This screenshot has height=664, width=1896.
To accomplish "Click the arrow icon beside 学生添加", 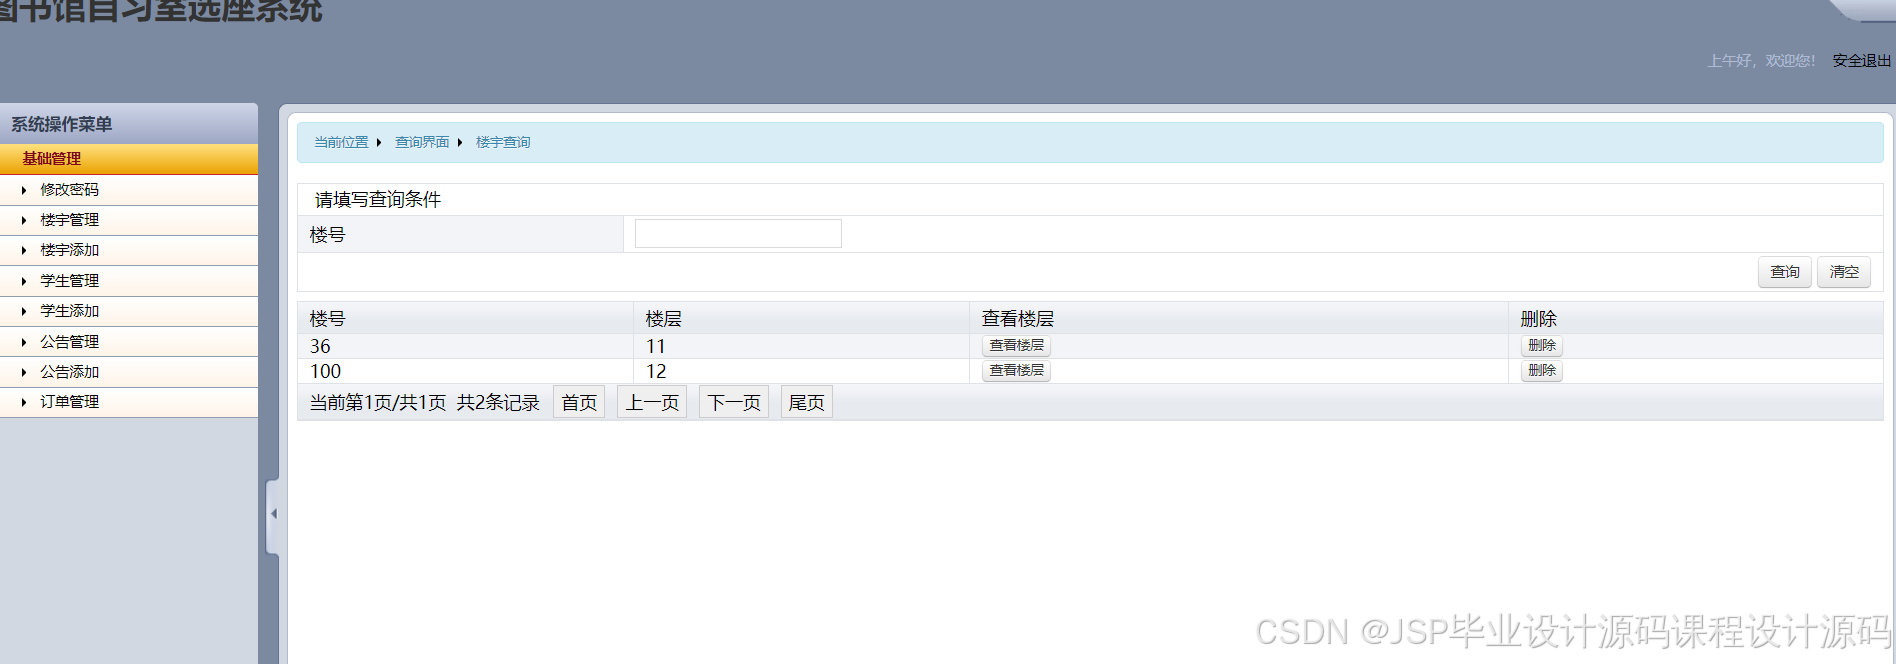I will [24, 311].
